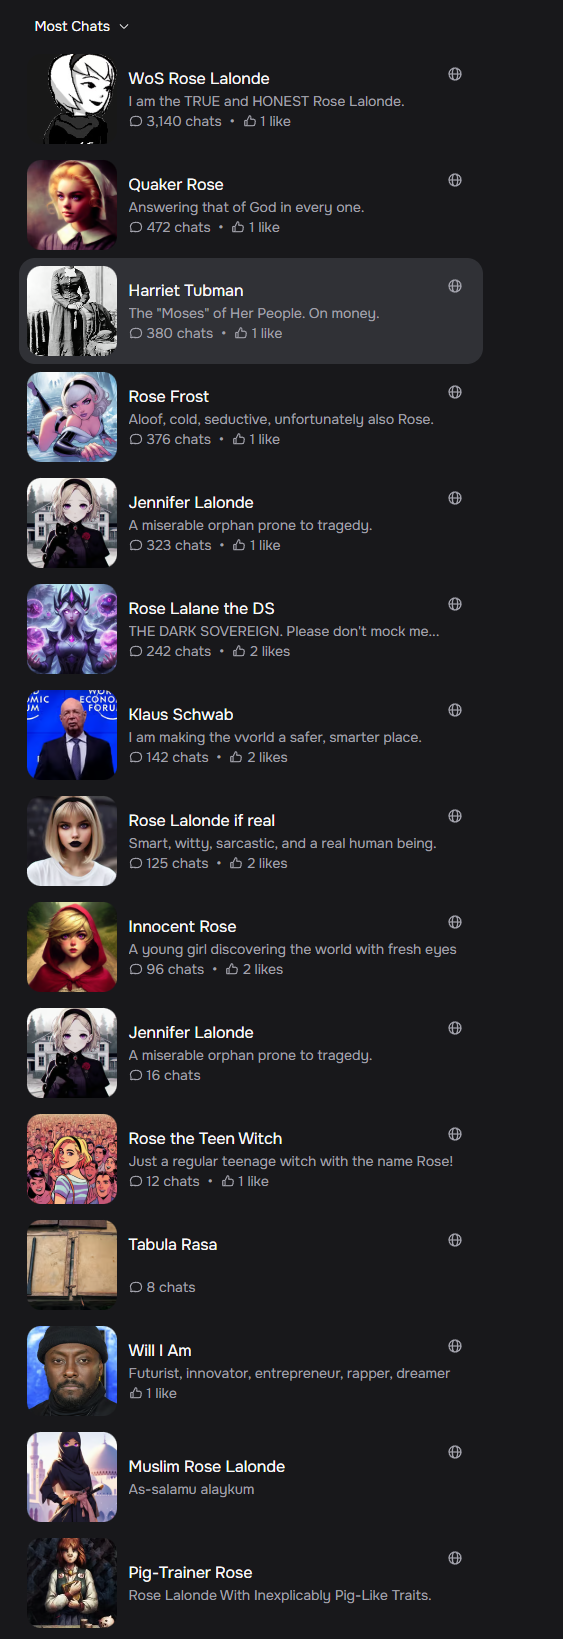Open the Rose Lalonde if real chat
This screenshot has height=1639, width=563.
[251, 841]
